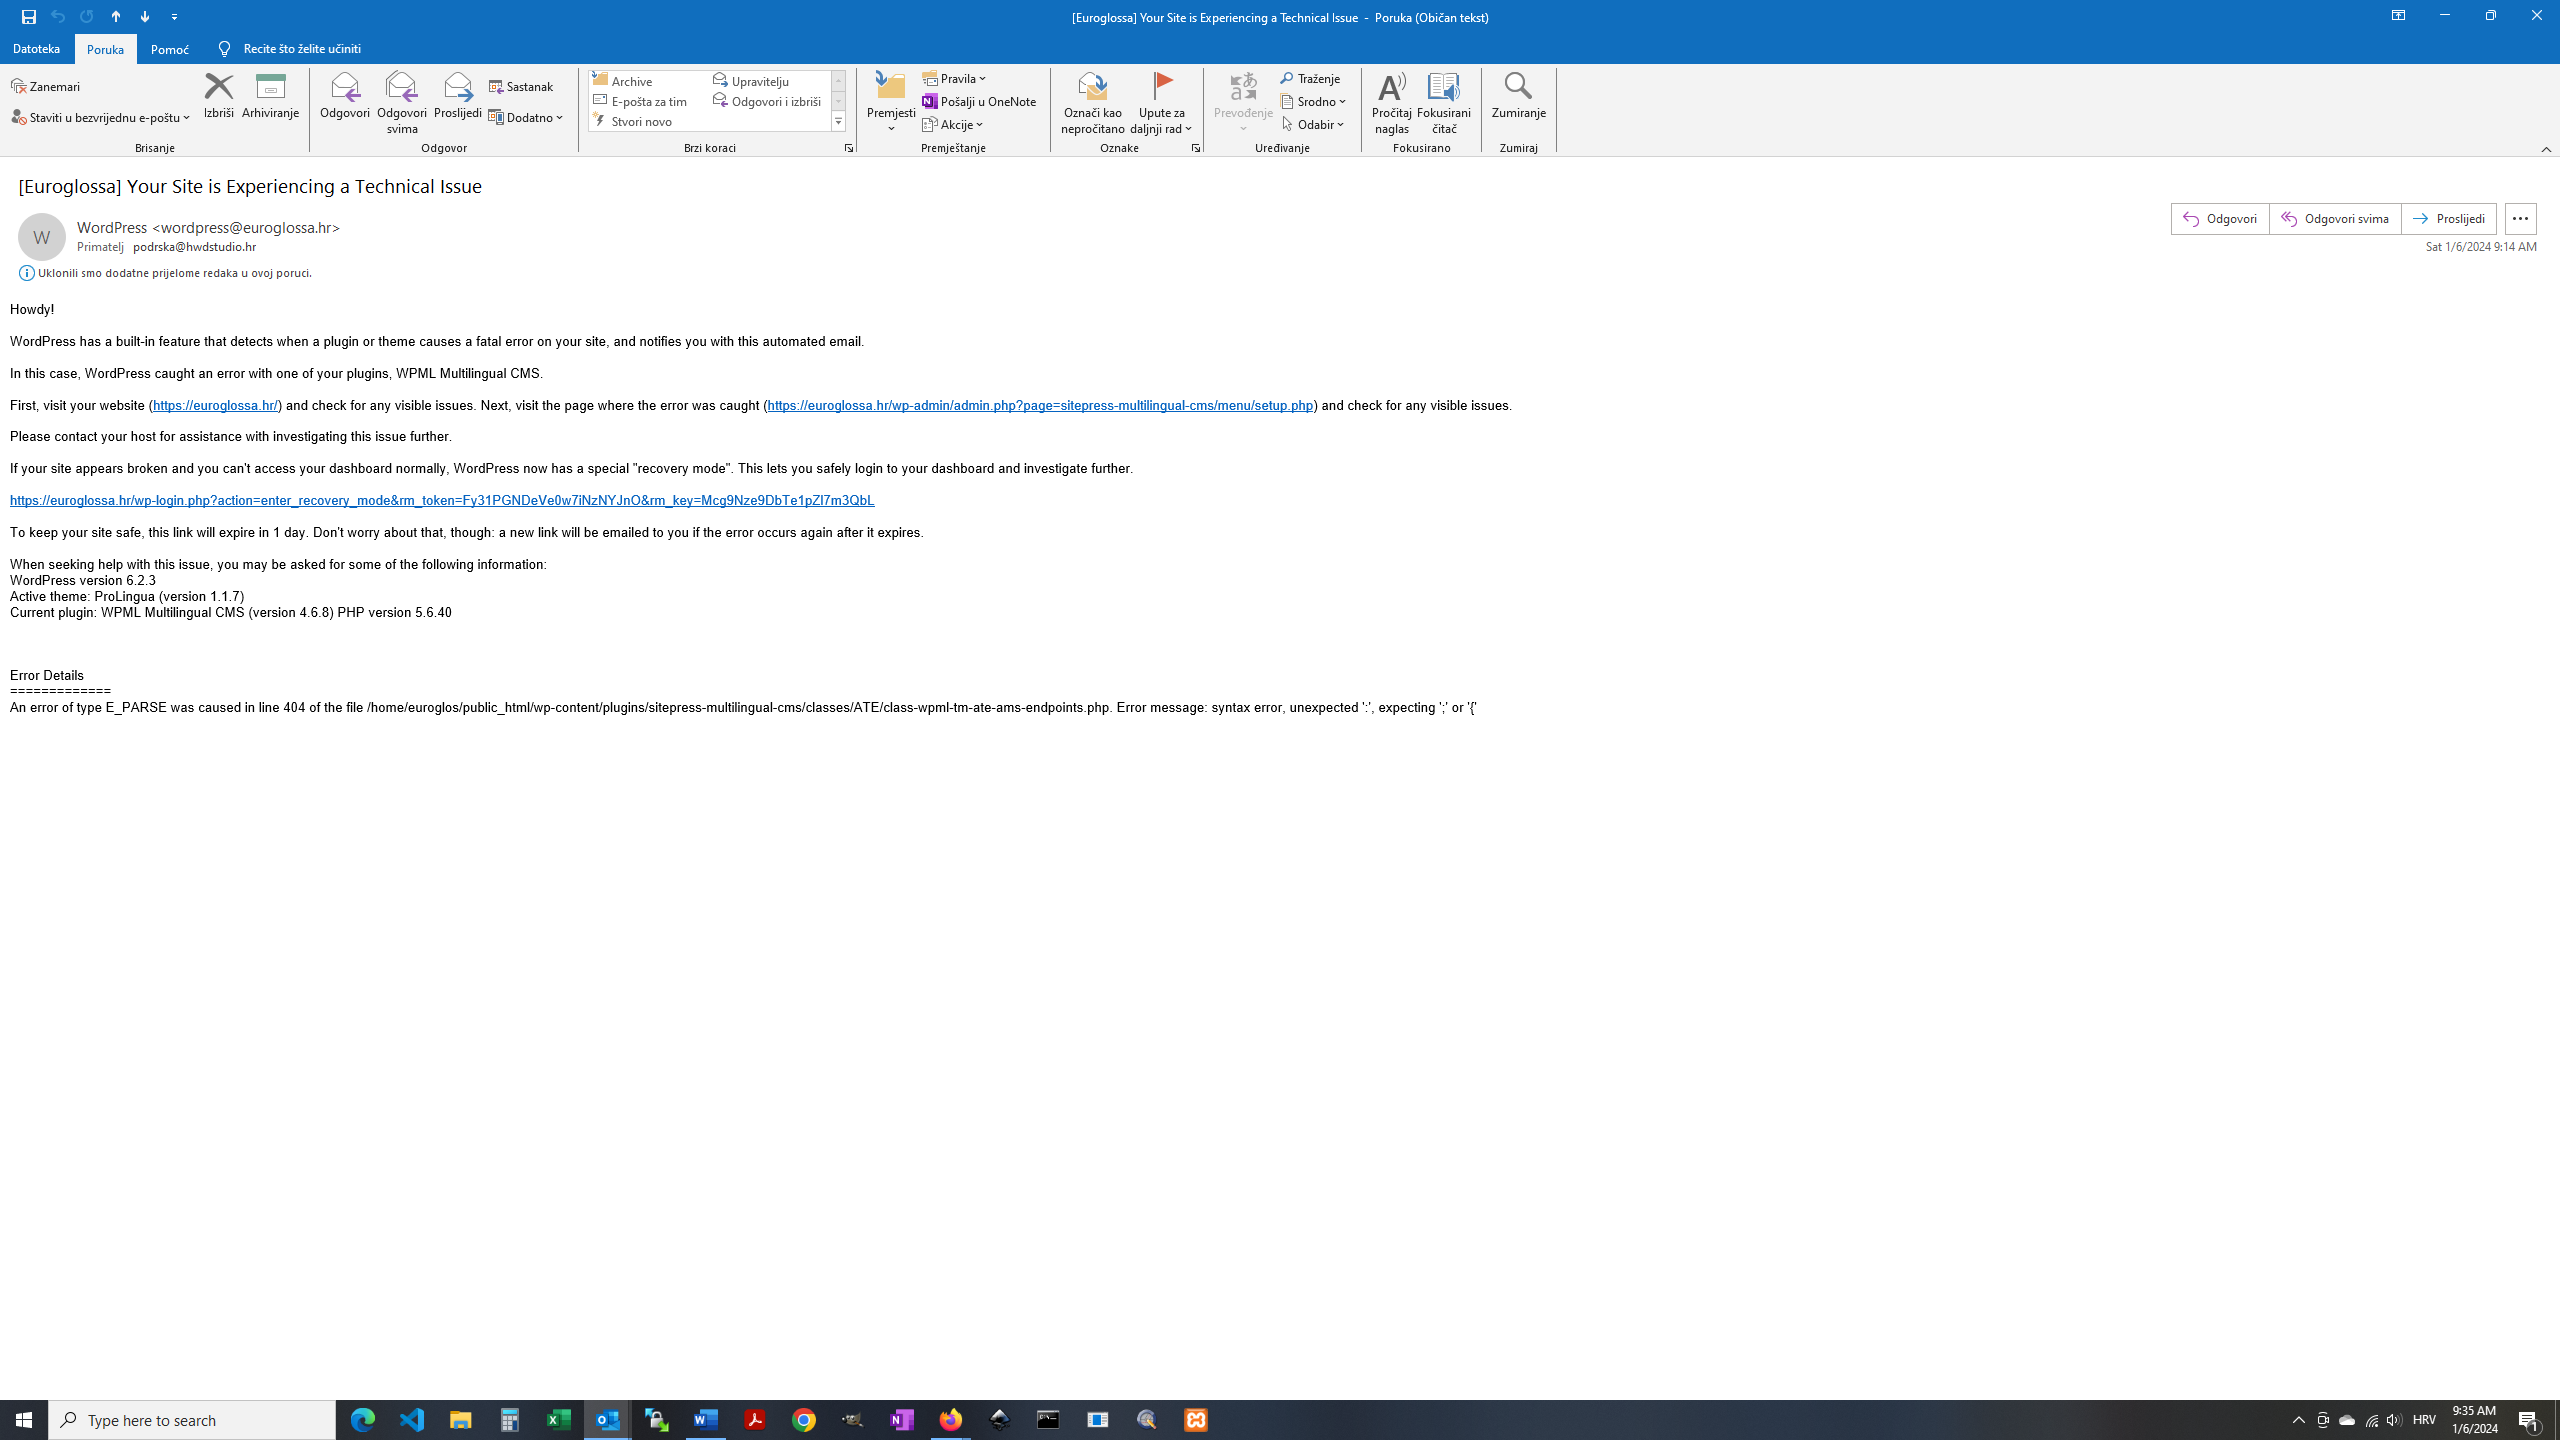Click the 'Odgovori svima' ribbon icon
The image size is (2560, 1440).
402,103
